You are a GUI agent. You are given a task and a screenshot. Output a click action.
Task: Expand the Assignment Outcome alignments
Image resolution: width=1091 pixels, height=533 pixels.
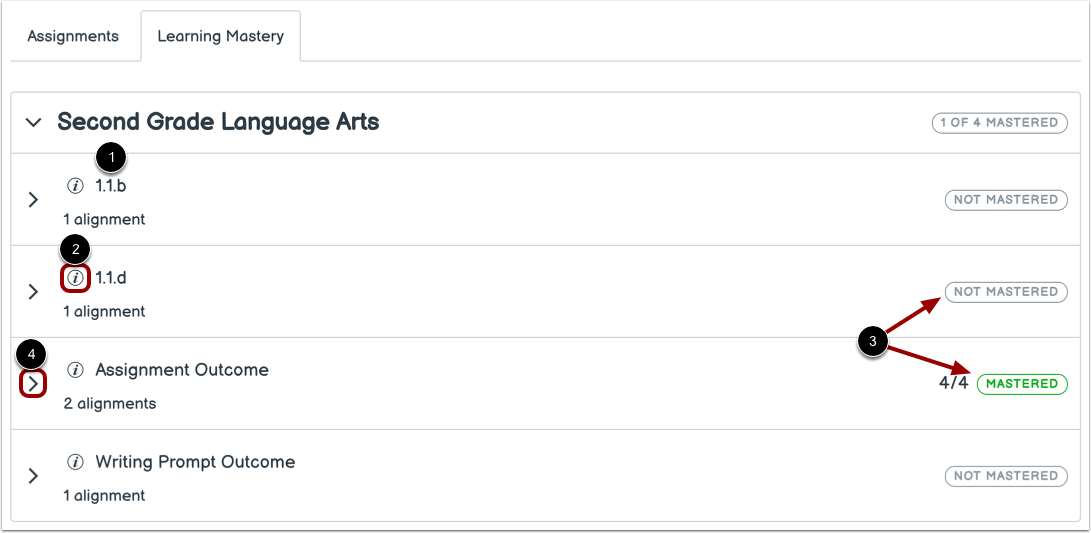[33, 383]
